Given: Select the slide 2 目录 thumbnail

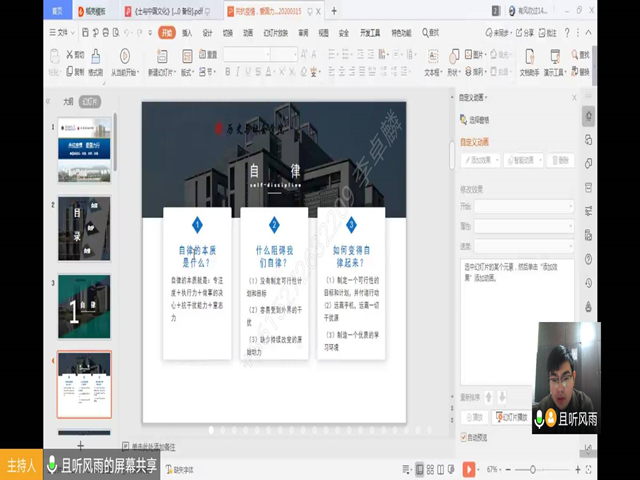Looking at the screenshot, I should tap(84, 228).
